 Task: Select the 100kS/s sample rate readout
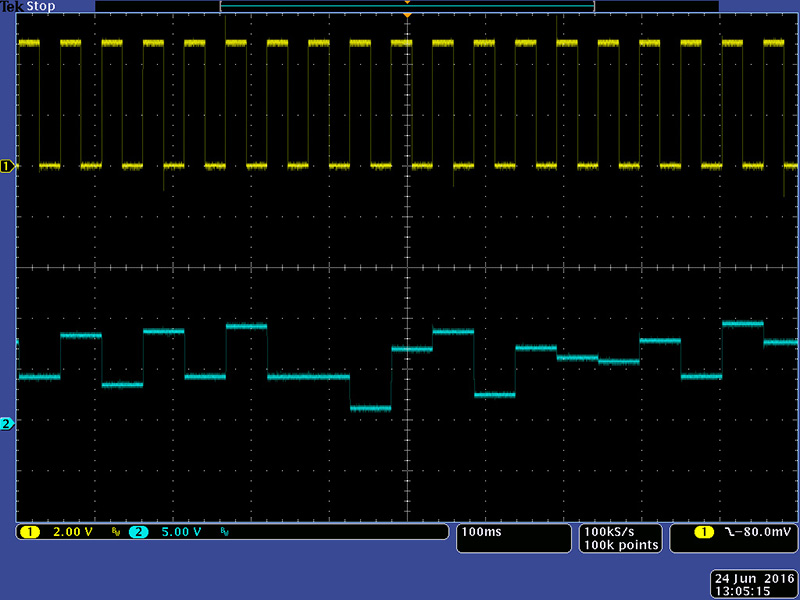tap(621, 531)
